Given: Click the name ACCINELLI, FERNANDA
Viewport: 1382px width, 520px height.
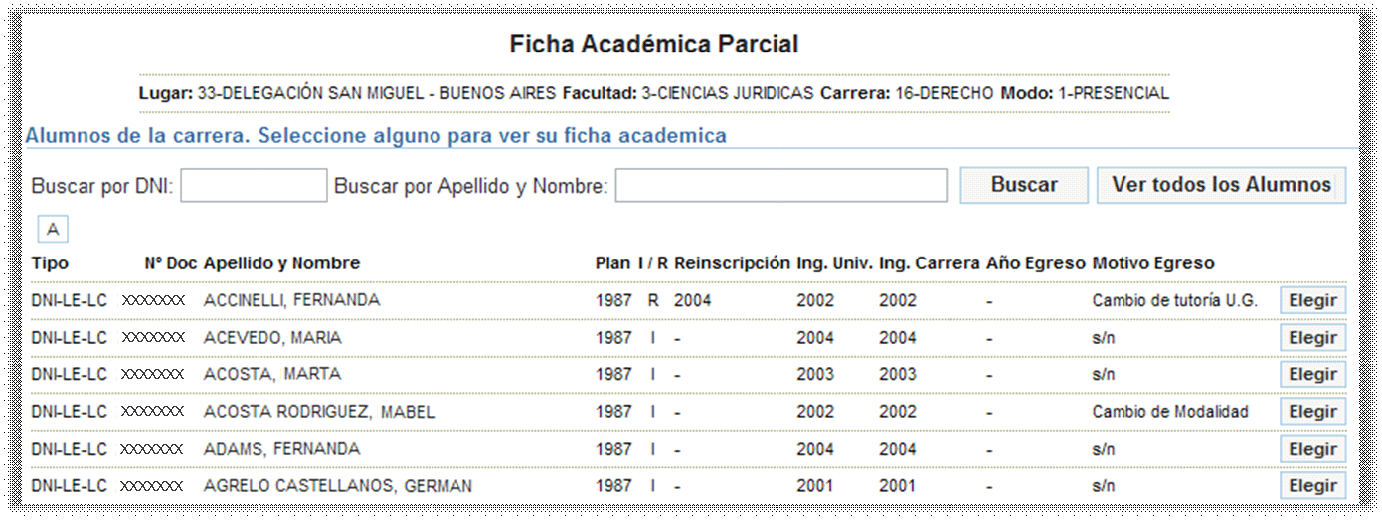Looking at the screenshot, I should coord(292,300).
